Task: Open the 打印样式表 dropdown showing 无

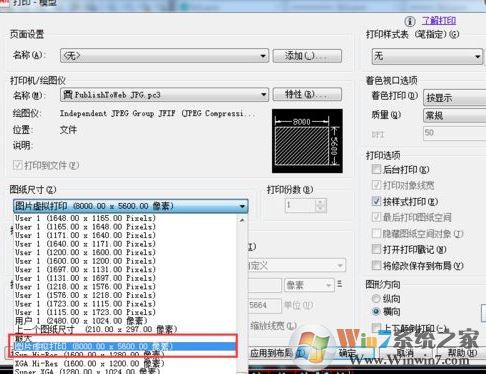Action: [x=427, y=56]
